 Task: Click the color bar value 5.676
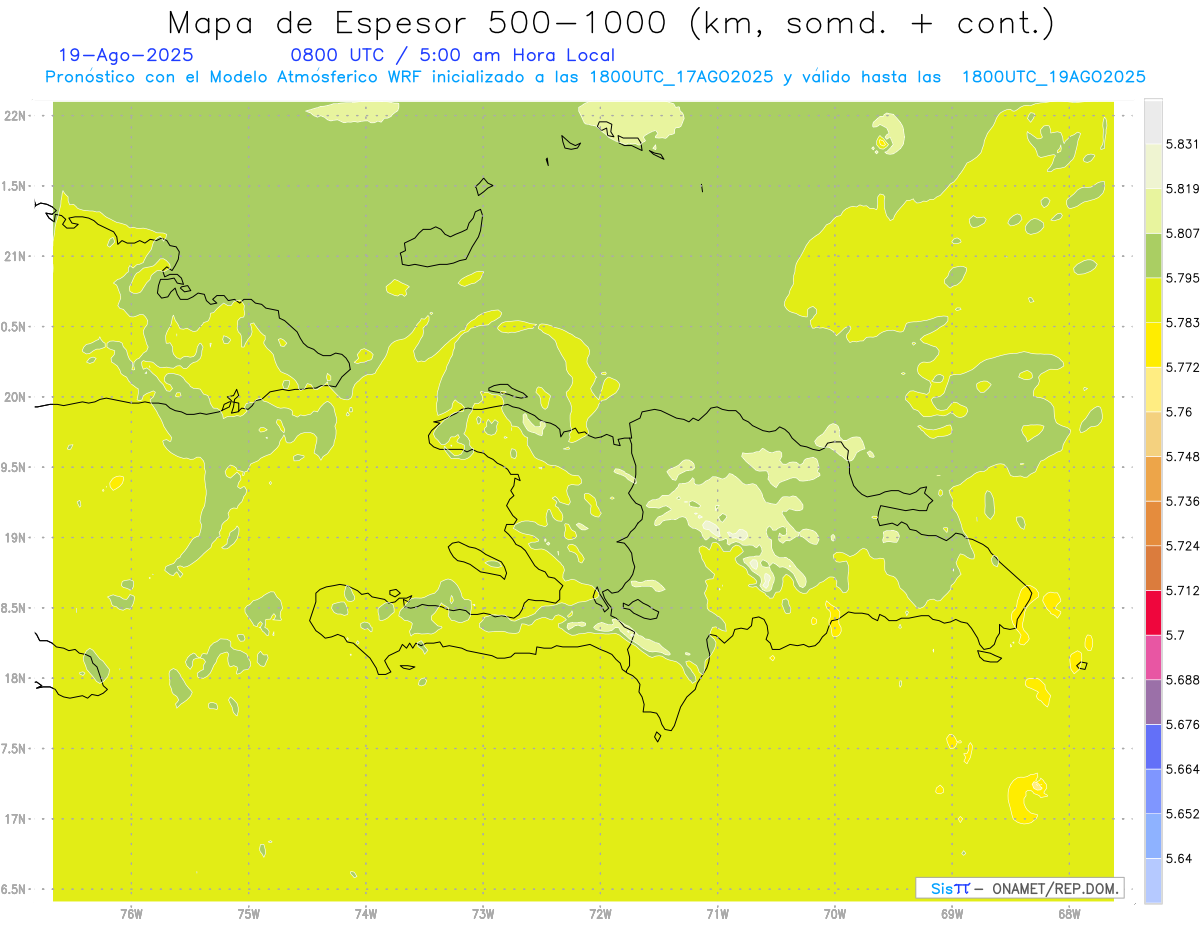[x=1183, y=724]
